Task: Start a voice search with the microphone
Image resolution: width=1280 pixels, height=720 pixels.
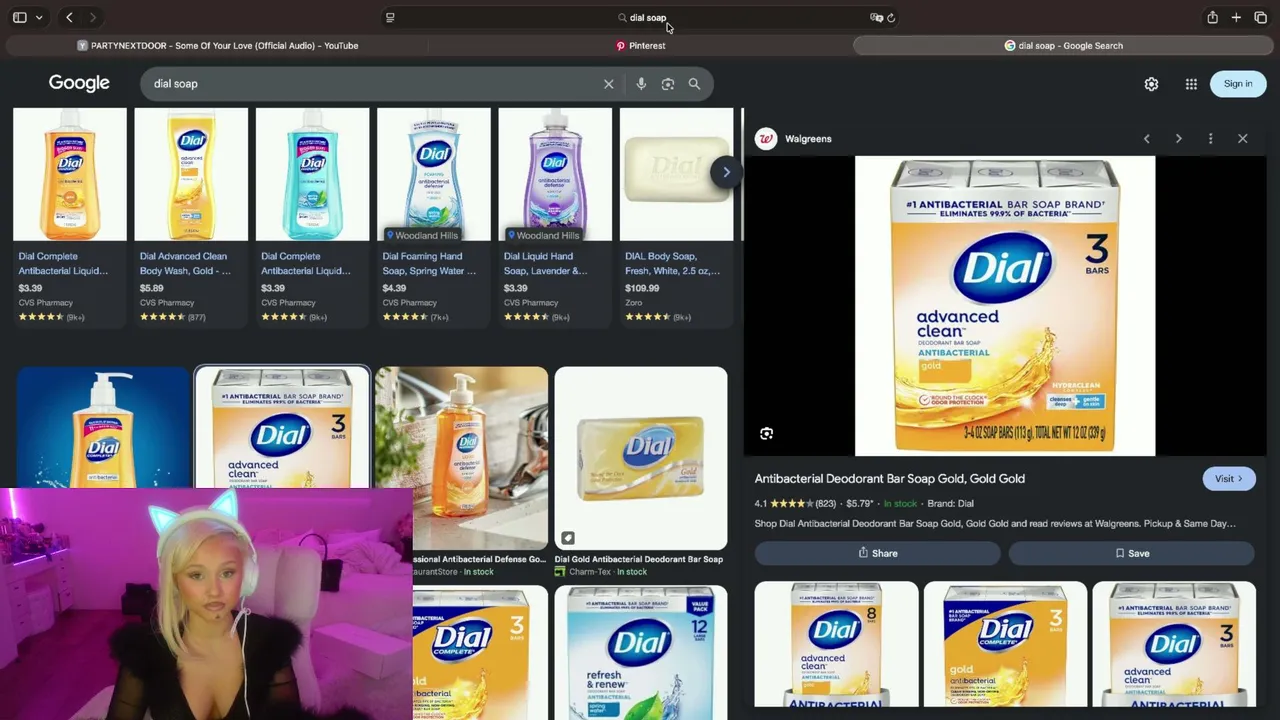Action: pyautogui.click(x=641, y=84)
